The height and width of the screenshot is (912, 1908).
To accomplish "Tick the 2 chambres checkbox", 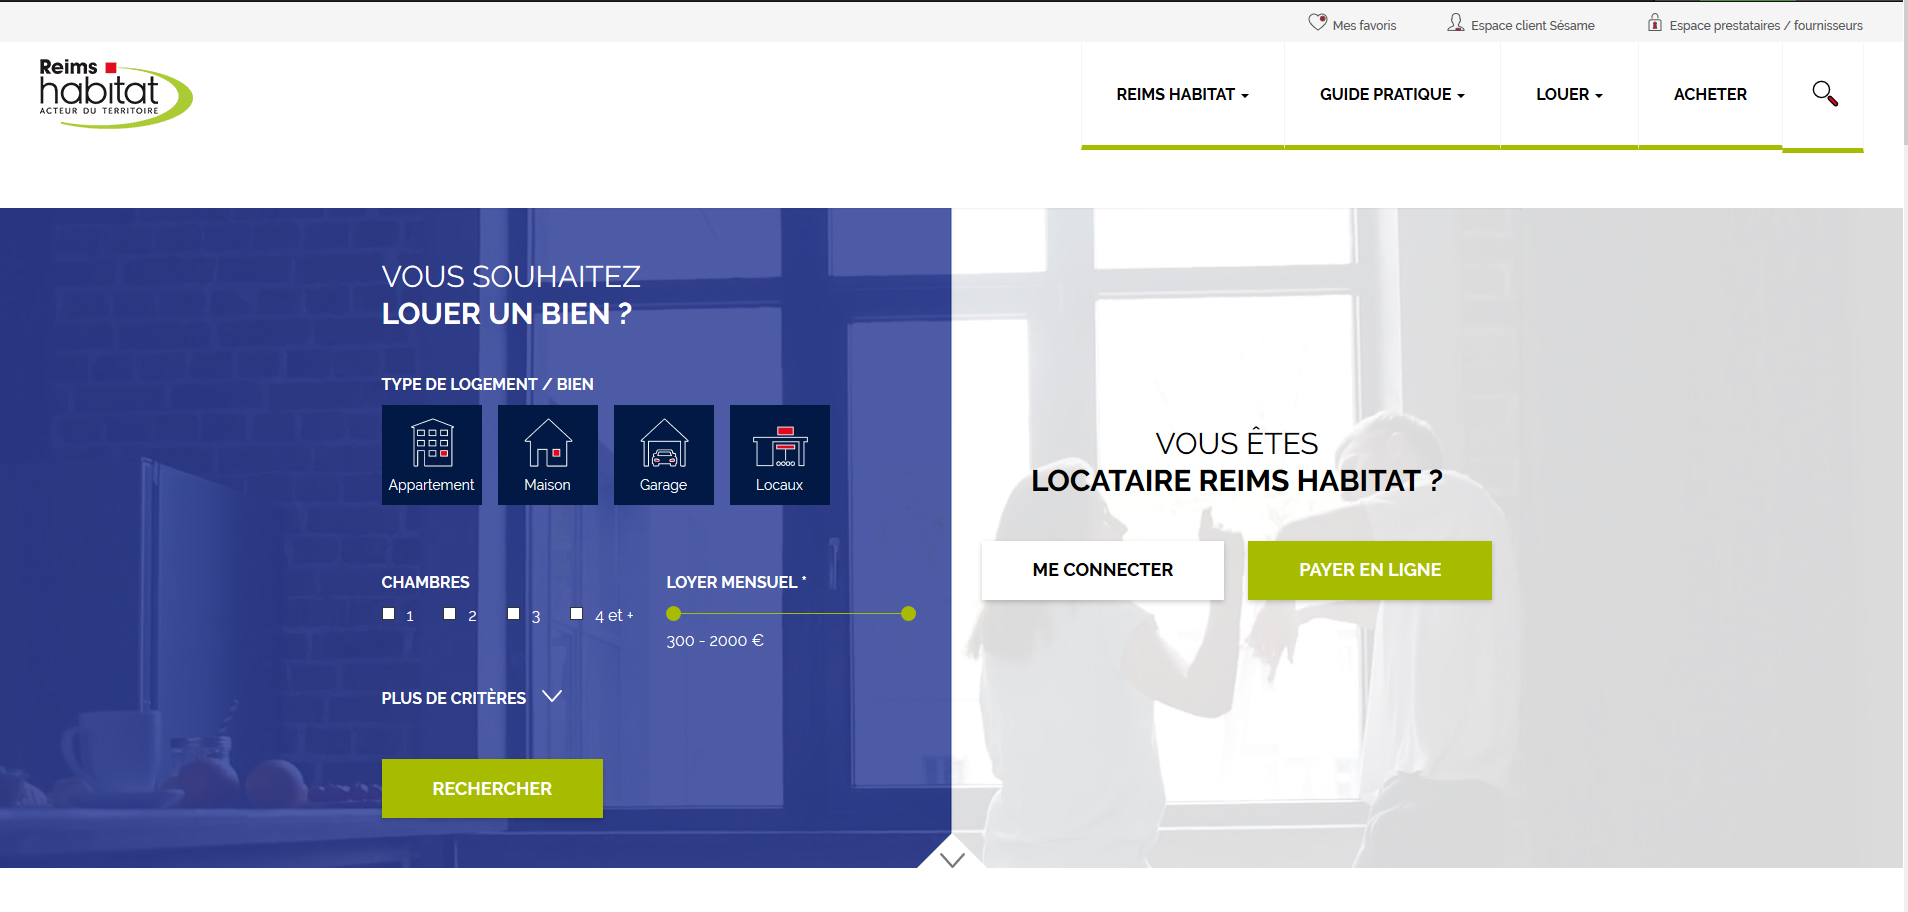I will click(x=450, y=614).
